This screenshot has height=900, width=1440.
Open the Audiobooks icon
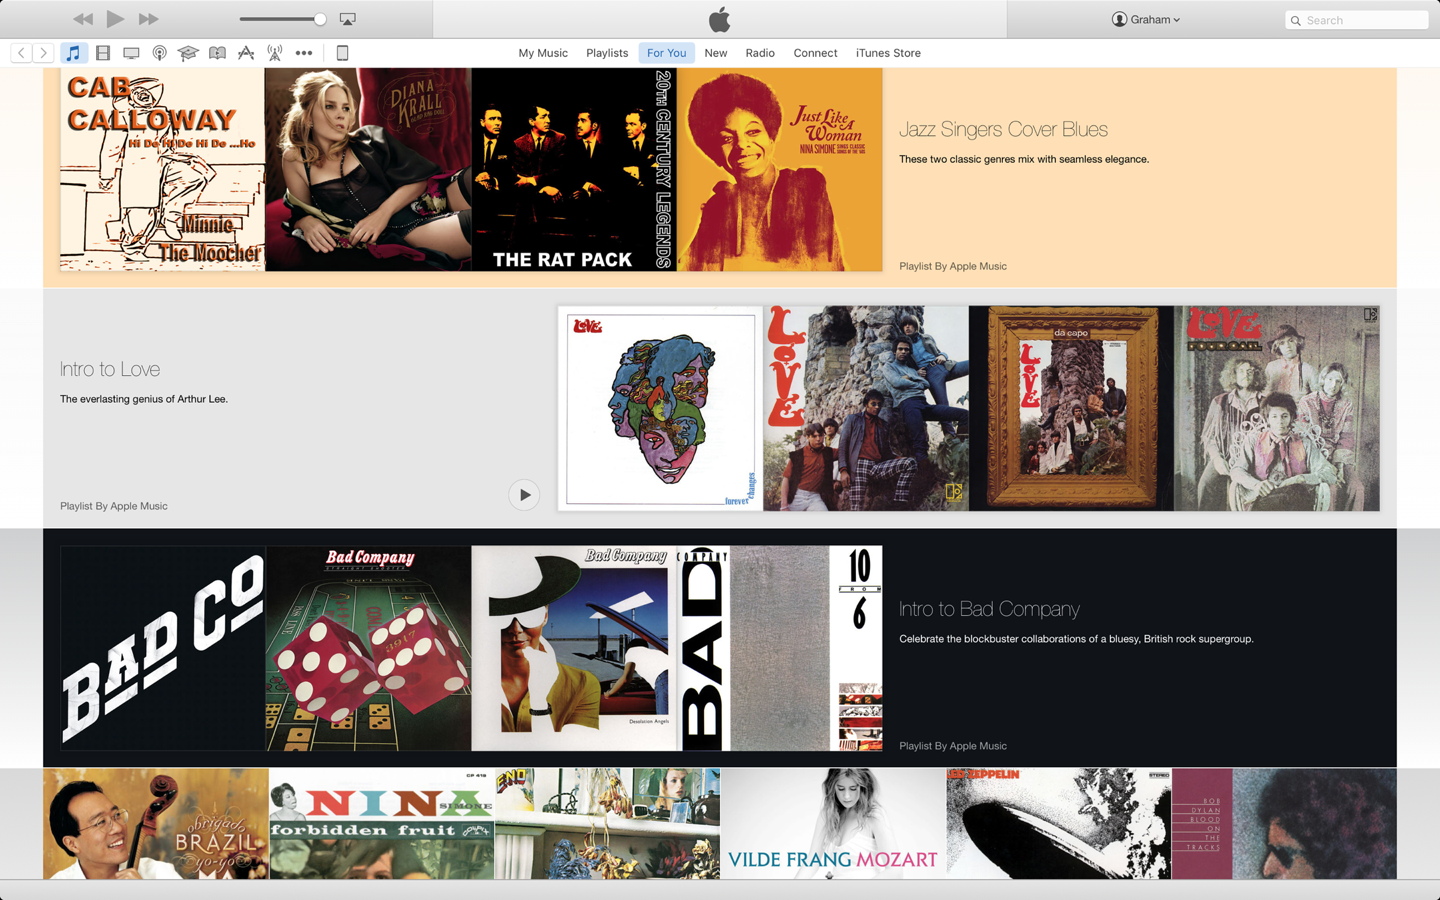tap(217, 53)
